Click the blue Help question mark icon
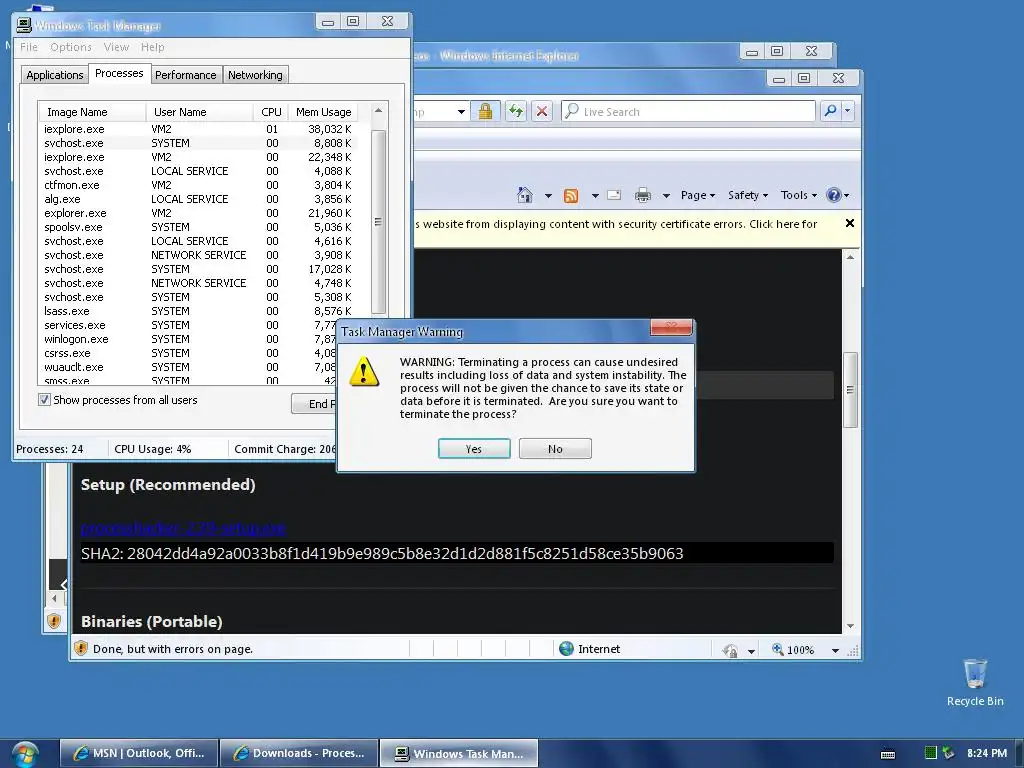This screenshot has height=768, width=1024. 833,195
